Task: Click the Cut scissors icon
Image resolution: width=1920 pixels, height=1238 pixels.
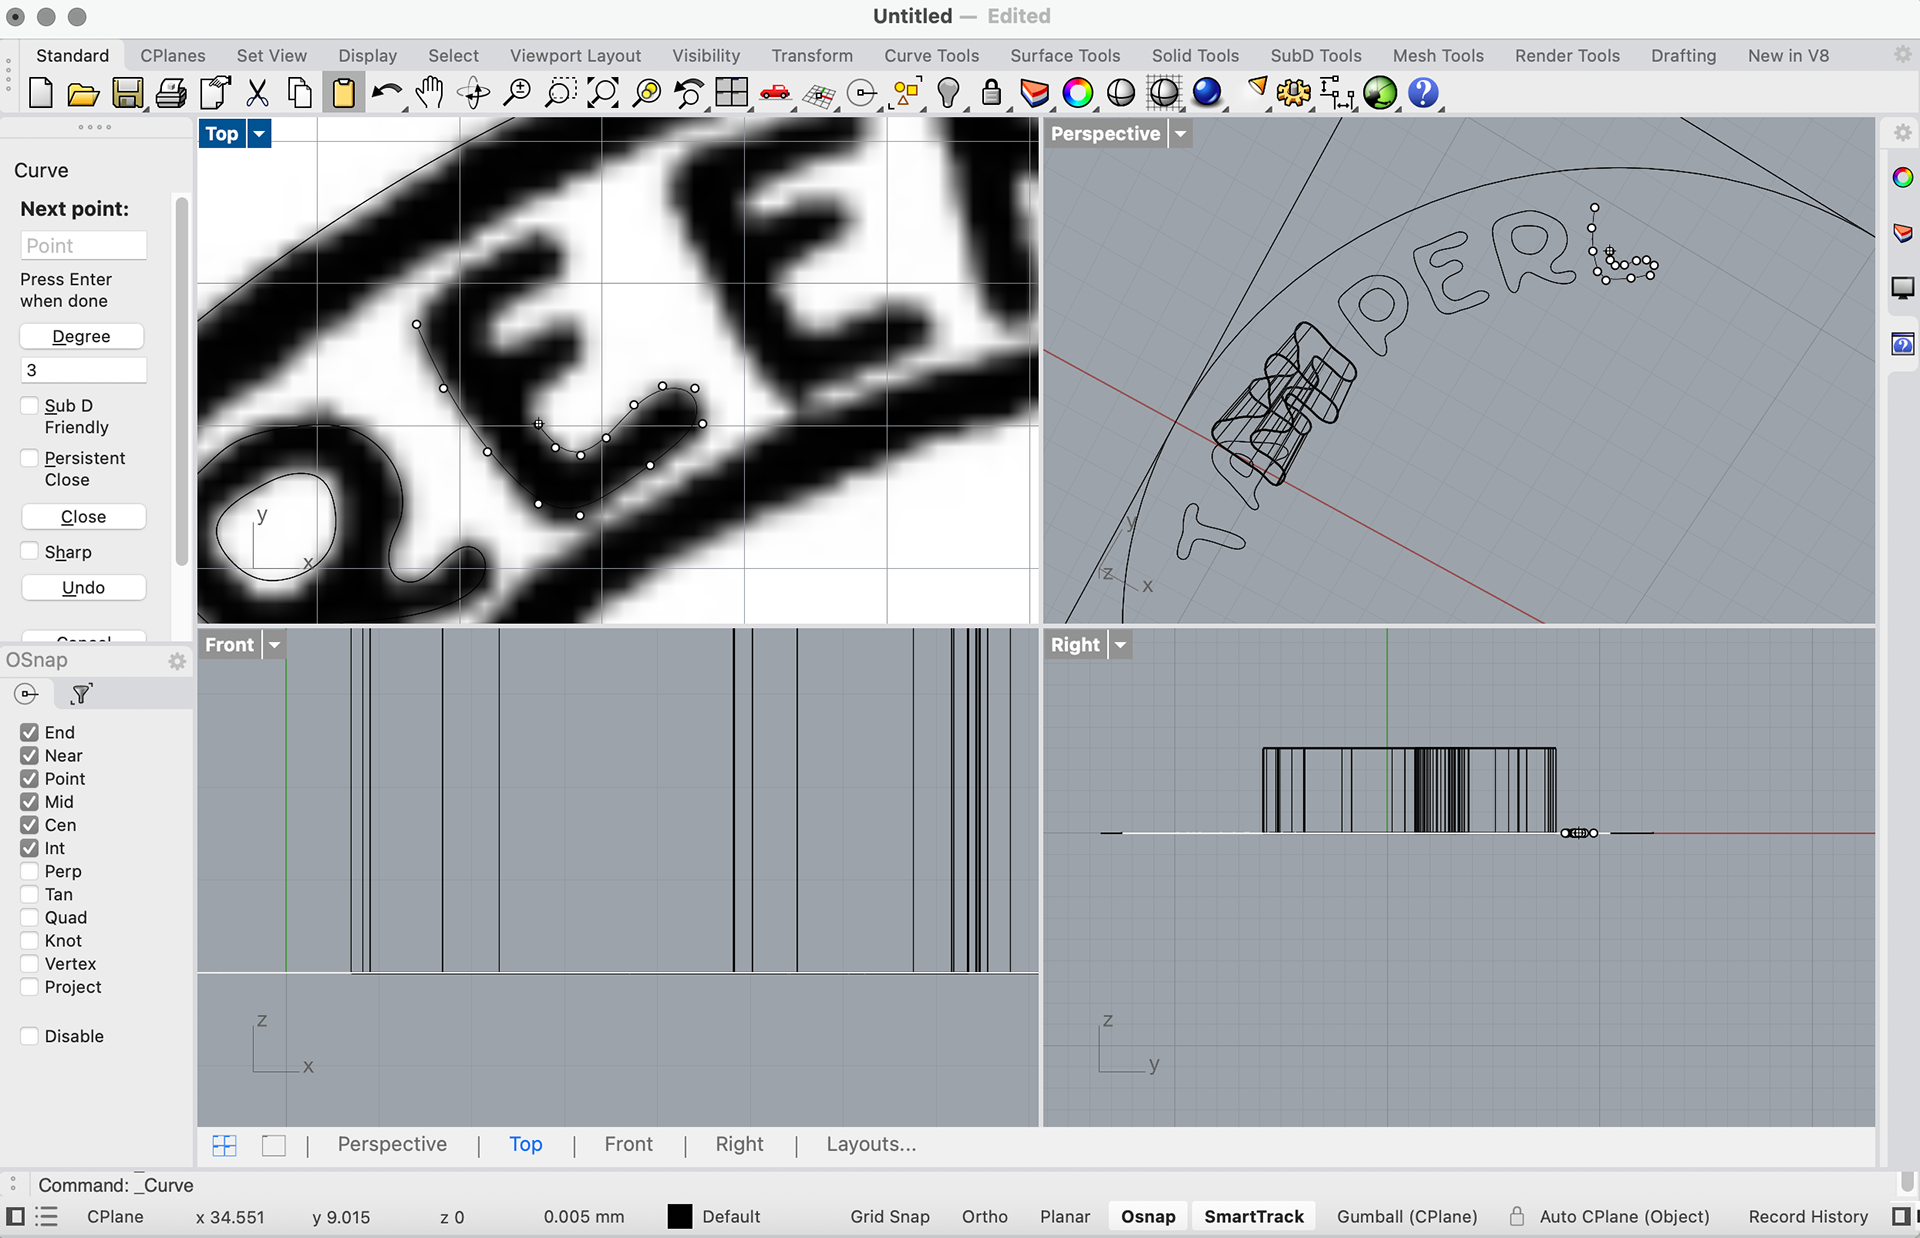Action: pyautogui.click(x=257, y=93)
